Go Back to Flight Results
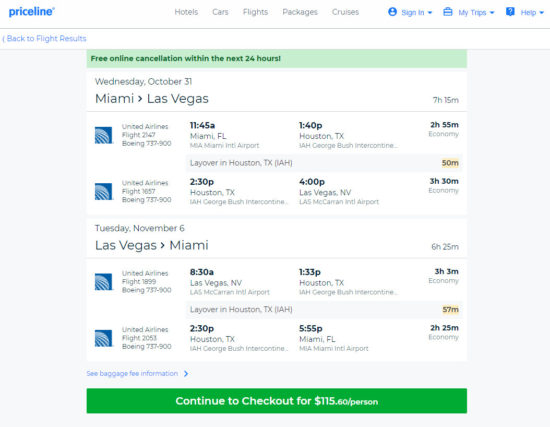 [44, 39]
